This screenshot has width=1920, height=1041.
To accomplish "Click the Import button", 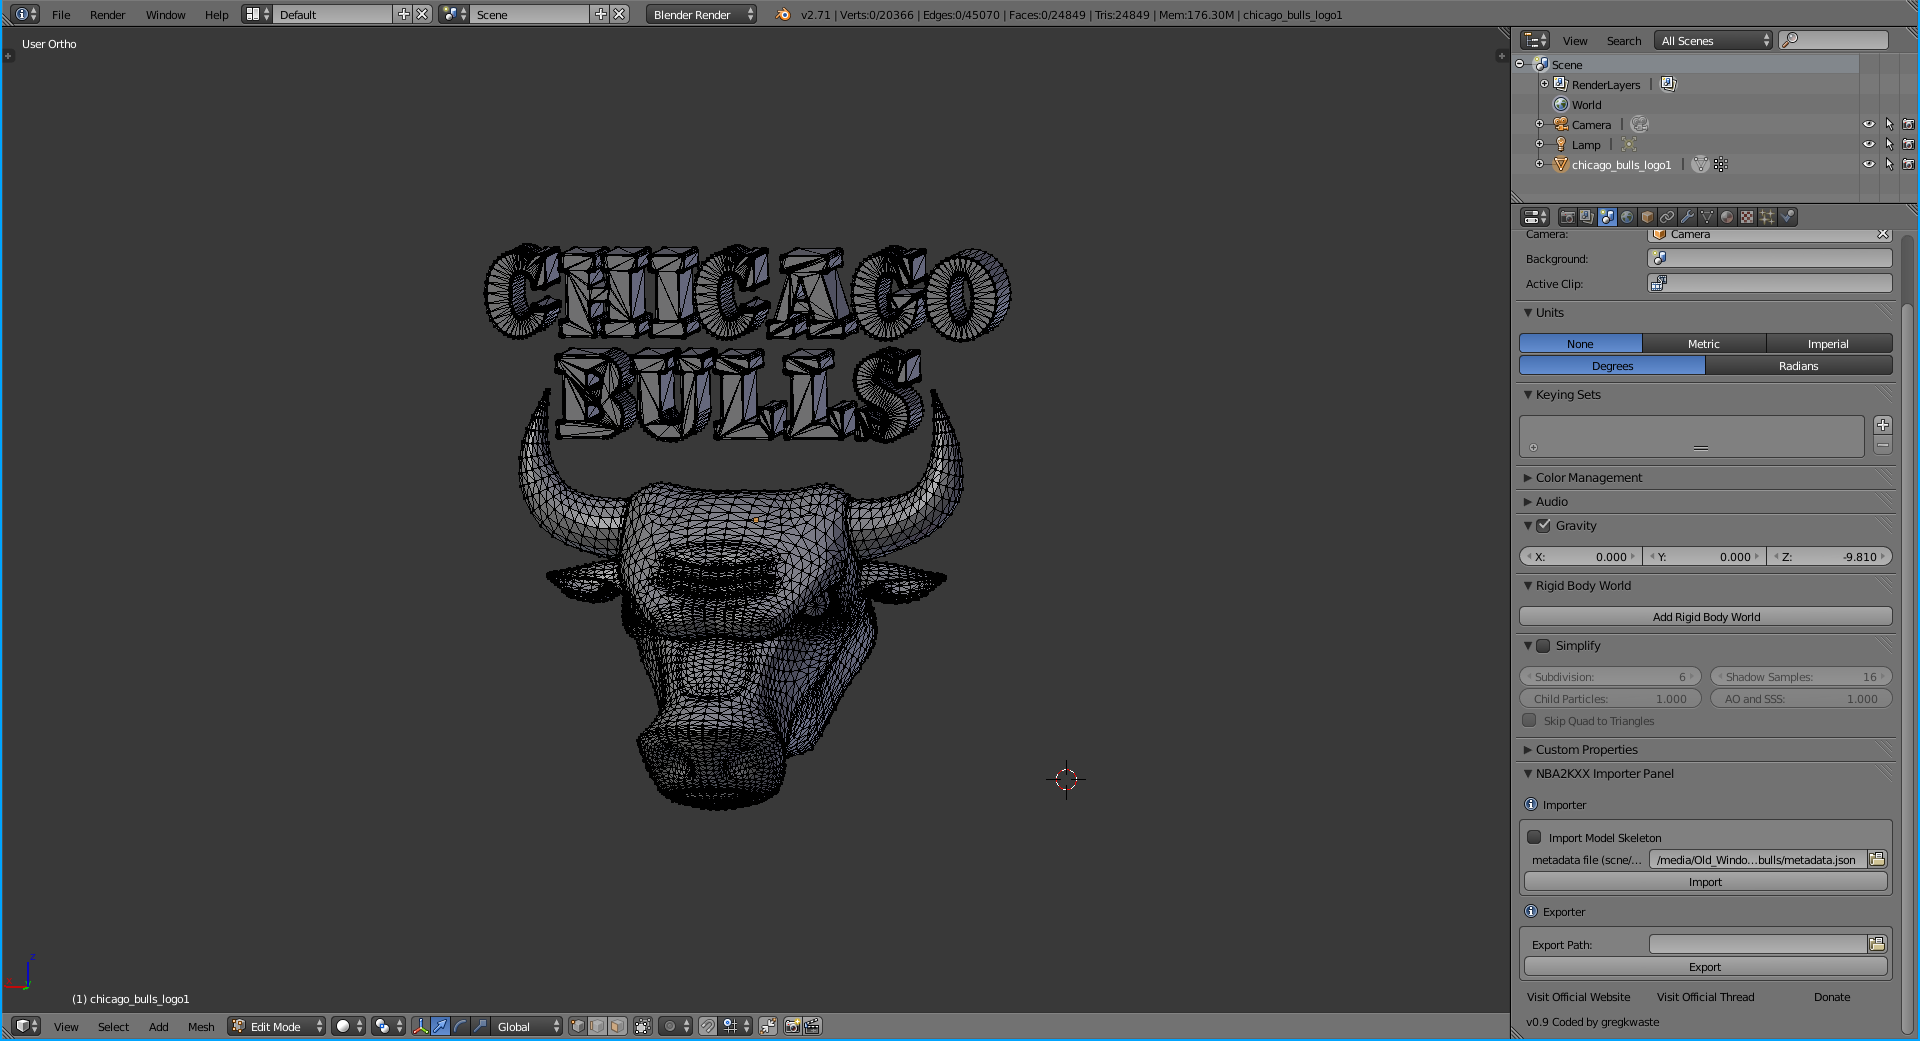I will (1705, 881).
